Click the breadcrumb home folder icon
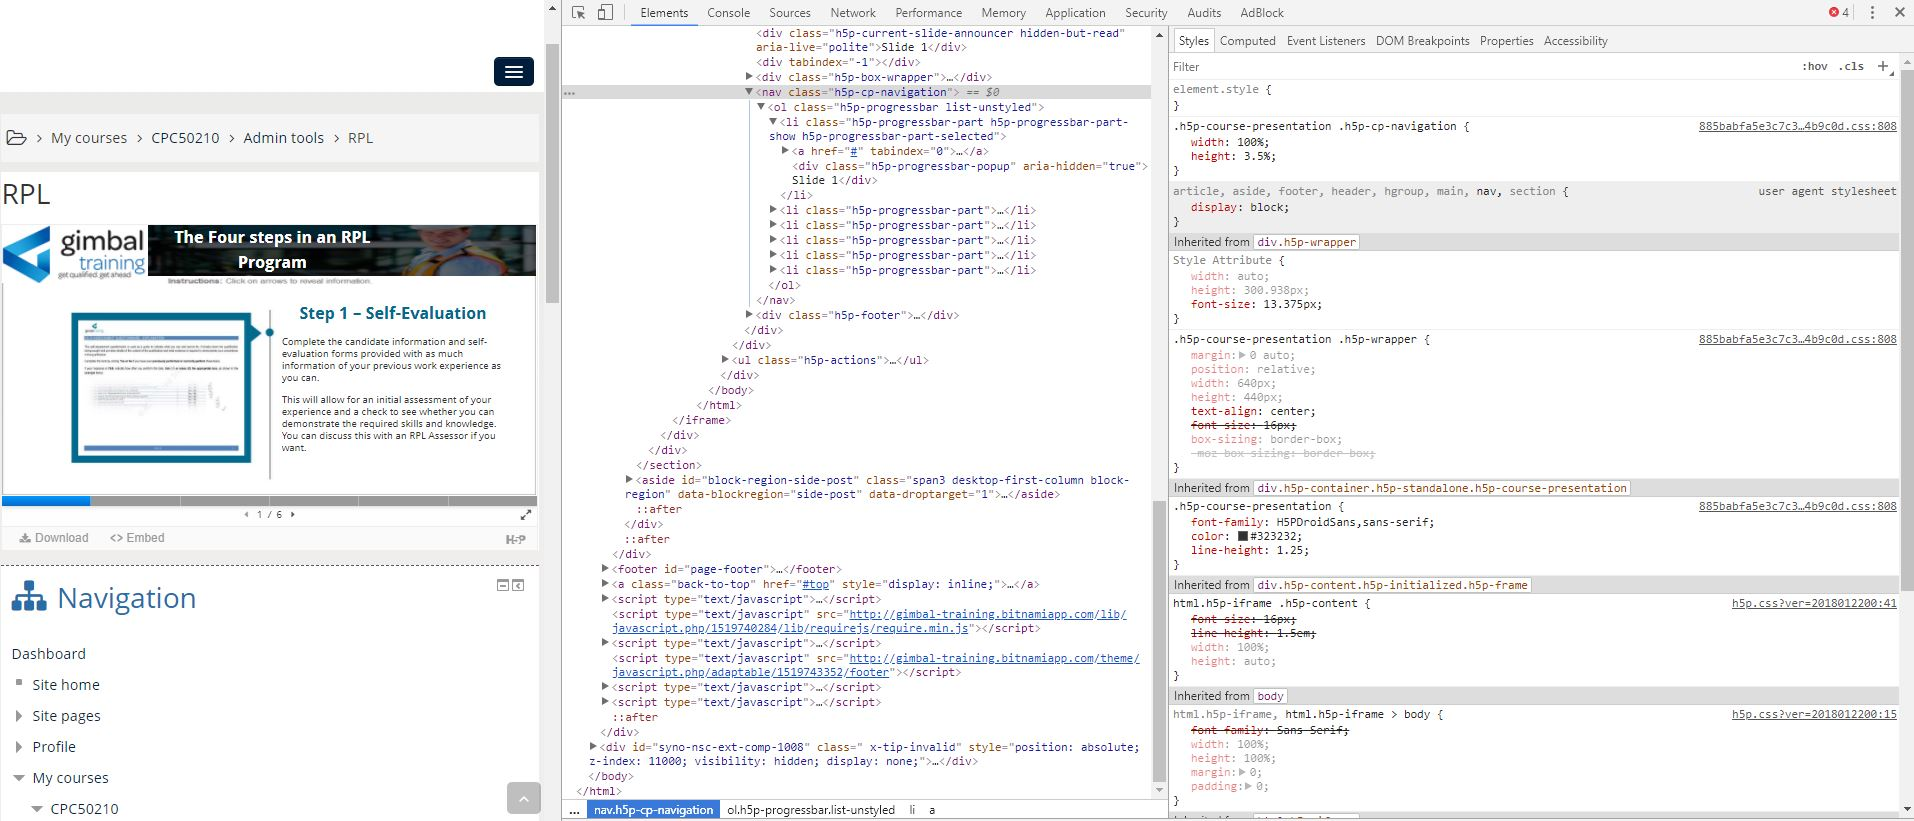The width and height of the screenshot is (1914, 821). [16, 138]
